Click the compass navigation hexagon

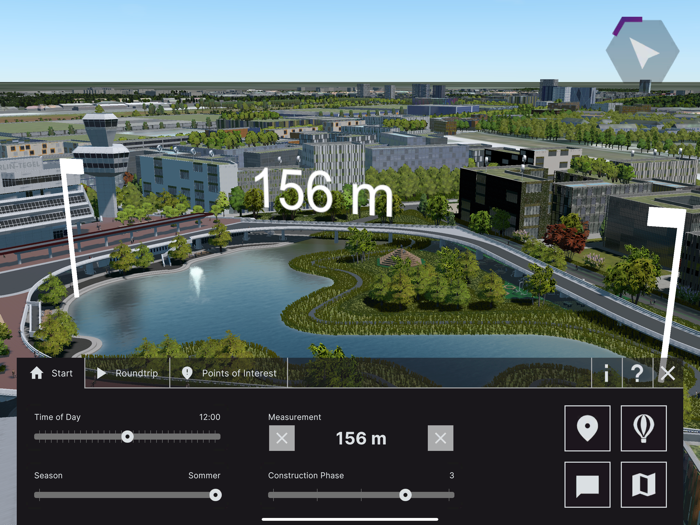tap(642, 51)
